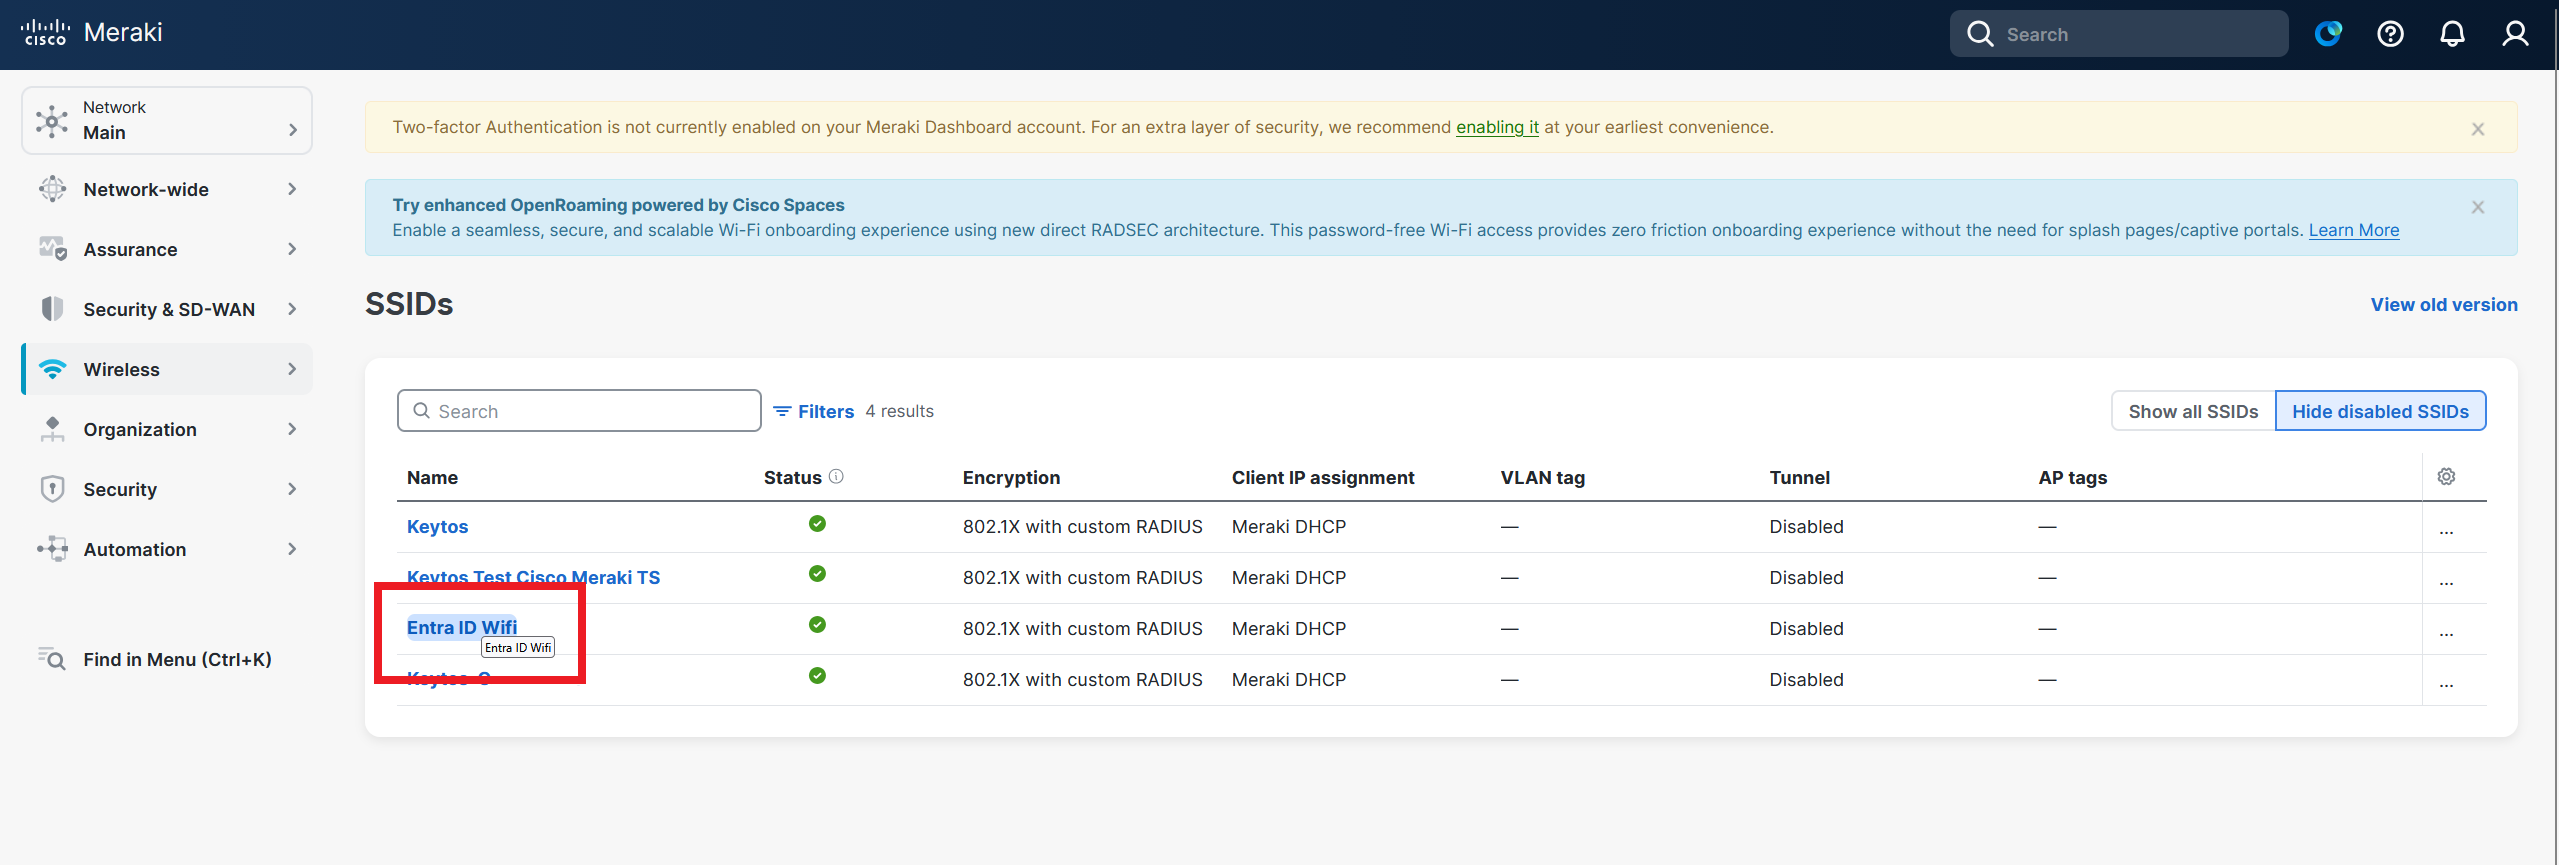The width and height of the screenshot is (2559, 865).
Task: Click the AP tags column header
Action: [x=2073, y=478]
